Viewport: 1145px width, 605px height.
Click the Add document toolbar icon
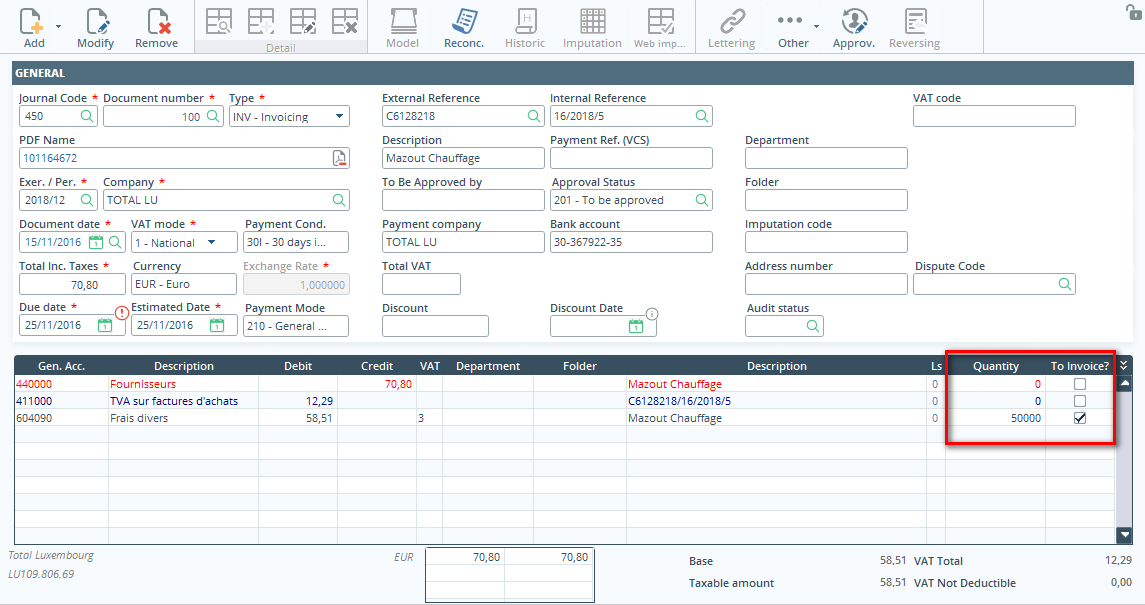tap(33, 22)
